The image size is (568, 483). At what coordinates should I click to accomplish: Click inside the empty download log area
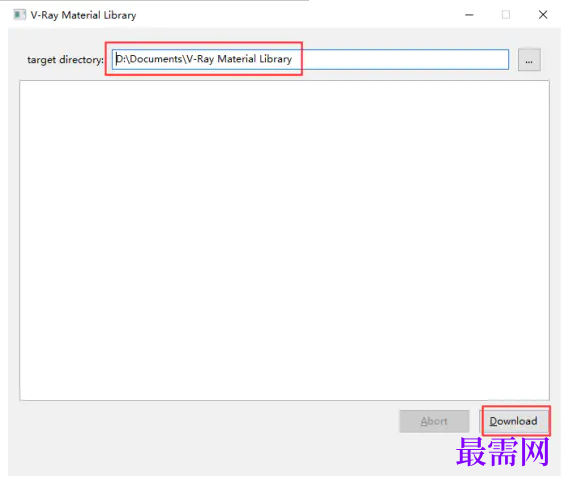coord(284,240)
